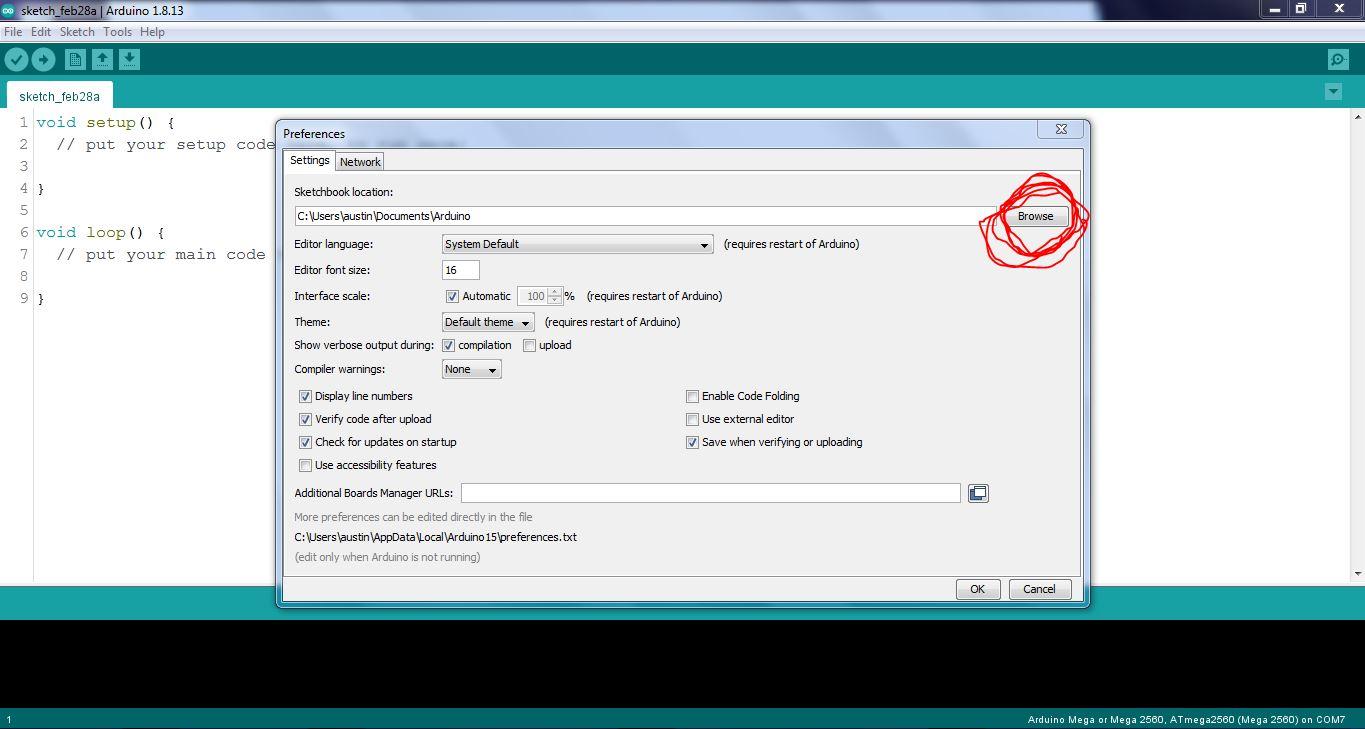The image size is (1365, 729).
Task: Confirm preferences with OK button
Action: pos(977,589)
